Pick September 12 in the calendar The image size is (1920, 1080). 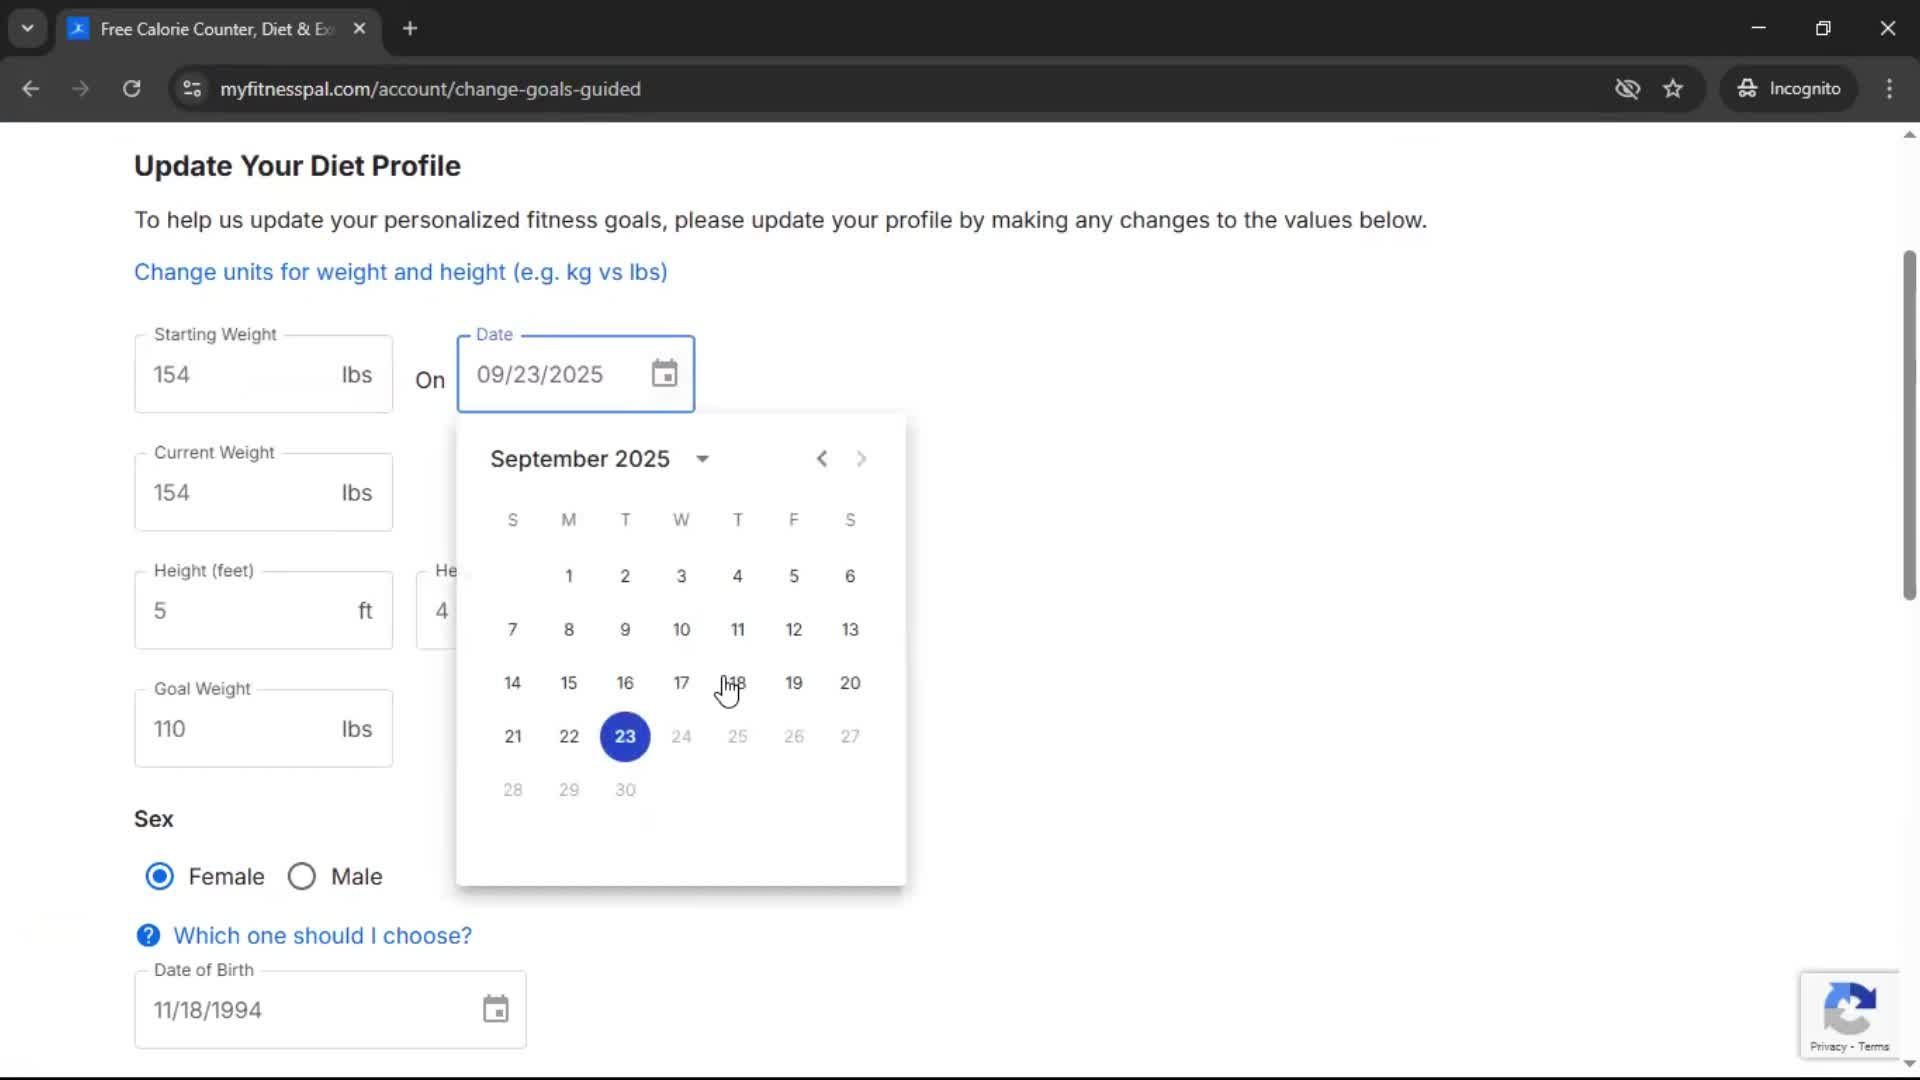tap(794, 629)
